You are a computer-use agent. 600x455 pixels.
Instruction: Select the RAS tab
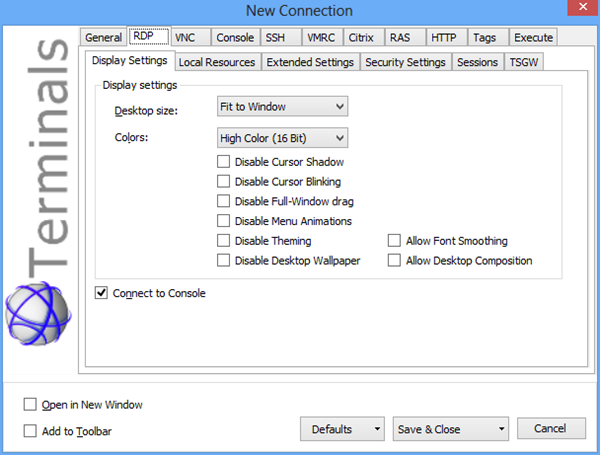pyautogui.click(x=405, y=38)
